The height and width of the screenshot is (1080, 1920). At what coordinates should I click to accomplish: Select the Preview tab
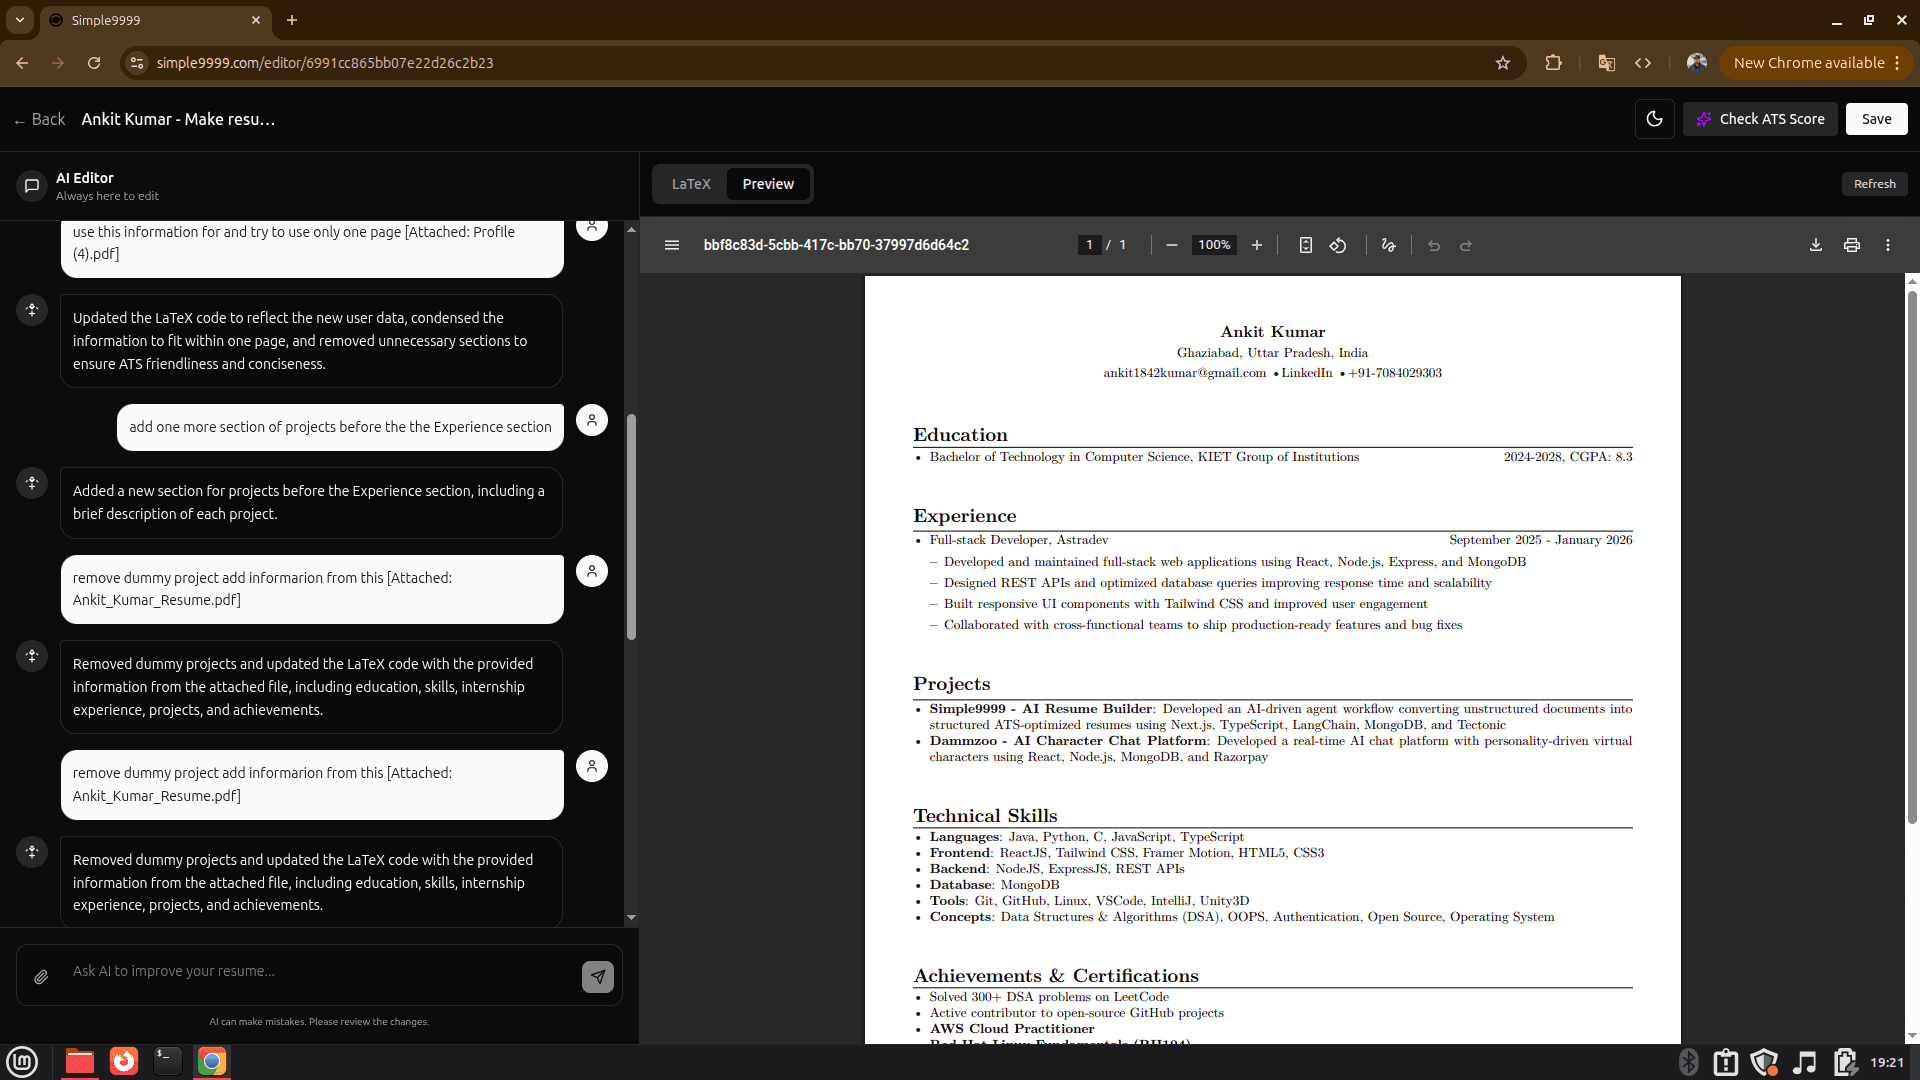tap(768, 184)
